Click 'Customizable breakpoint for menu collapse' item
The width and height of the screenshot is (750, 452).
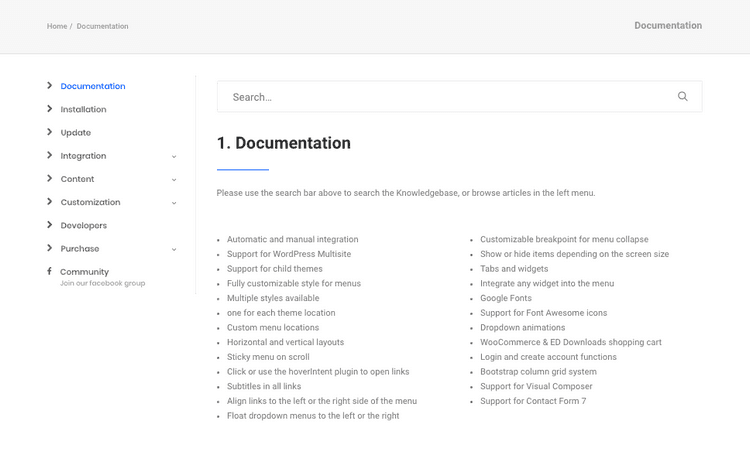pos(564,239)
